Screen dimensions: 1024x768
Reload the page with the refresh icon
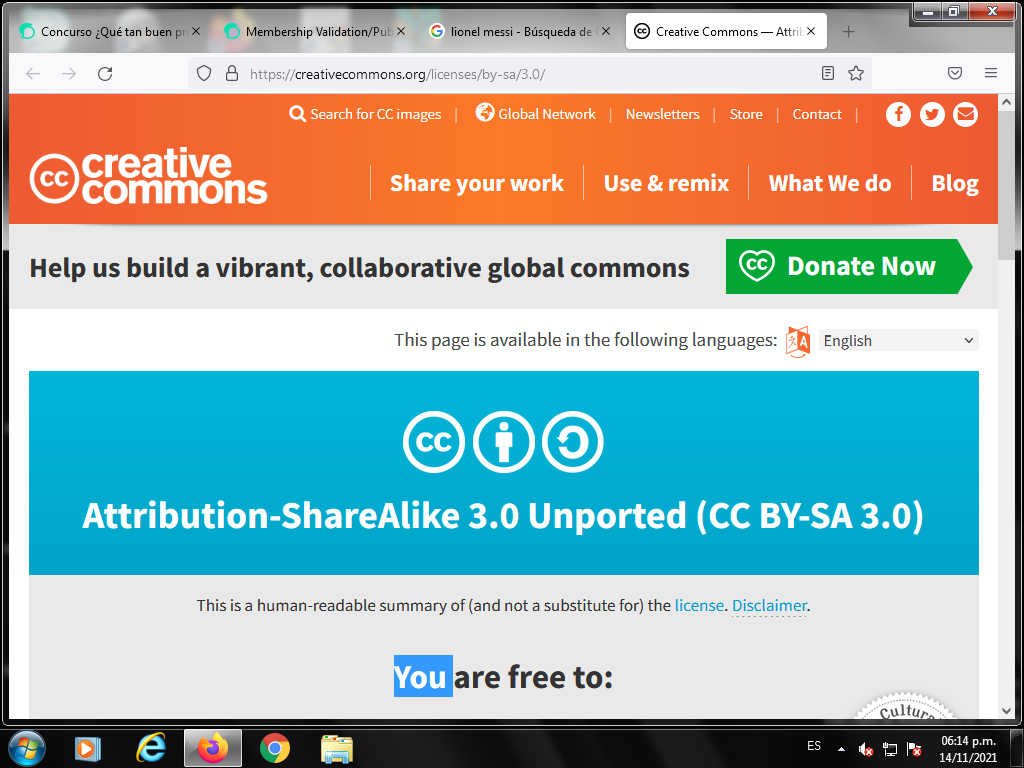click(x=105, y=74)
